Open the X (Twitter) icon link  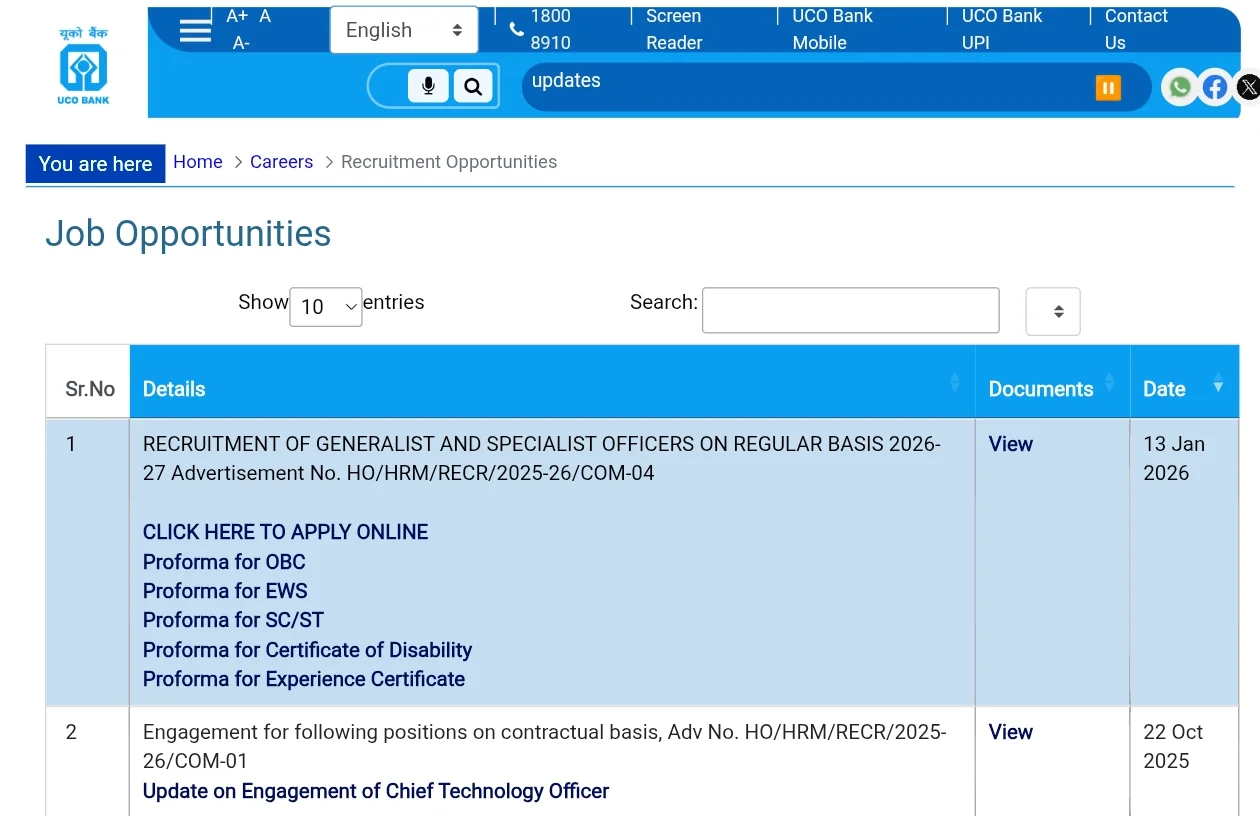1248,87
